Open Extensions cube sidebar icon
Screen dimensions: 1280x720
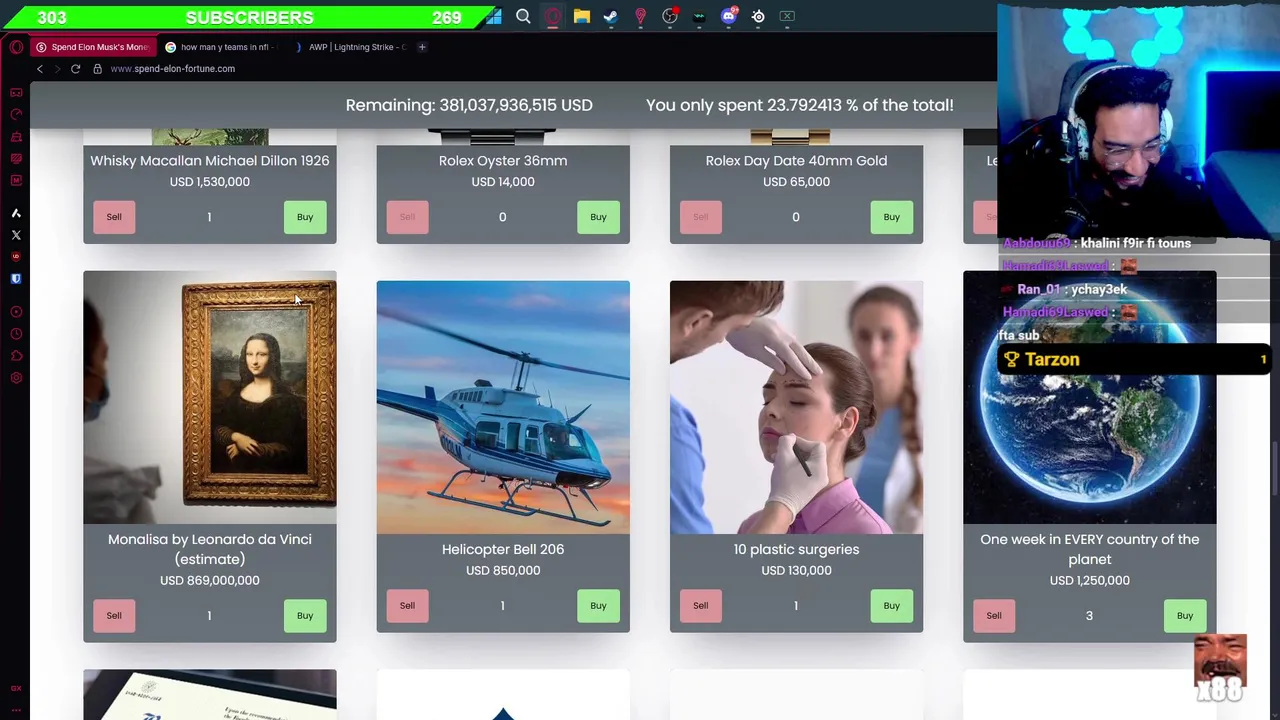click(16, 356)
